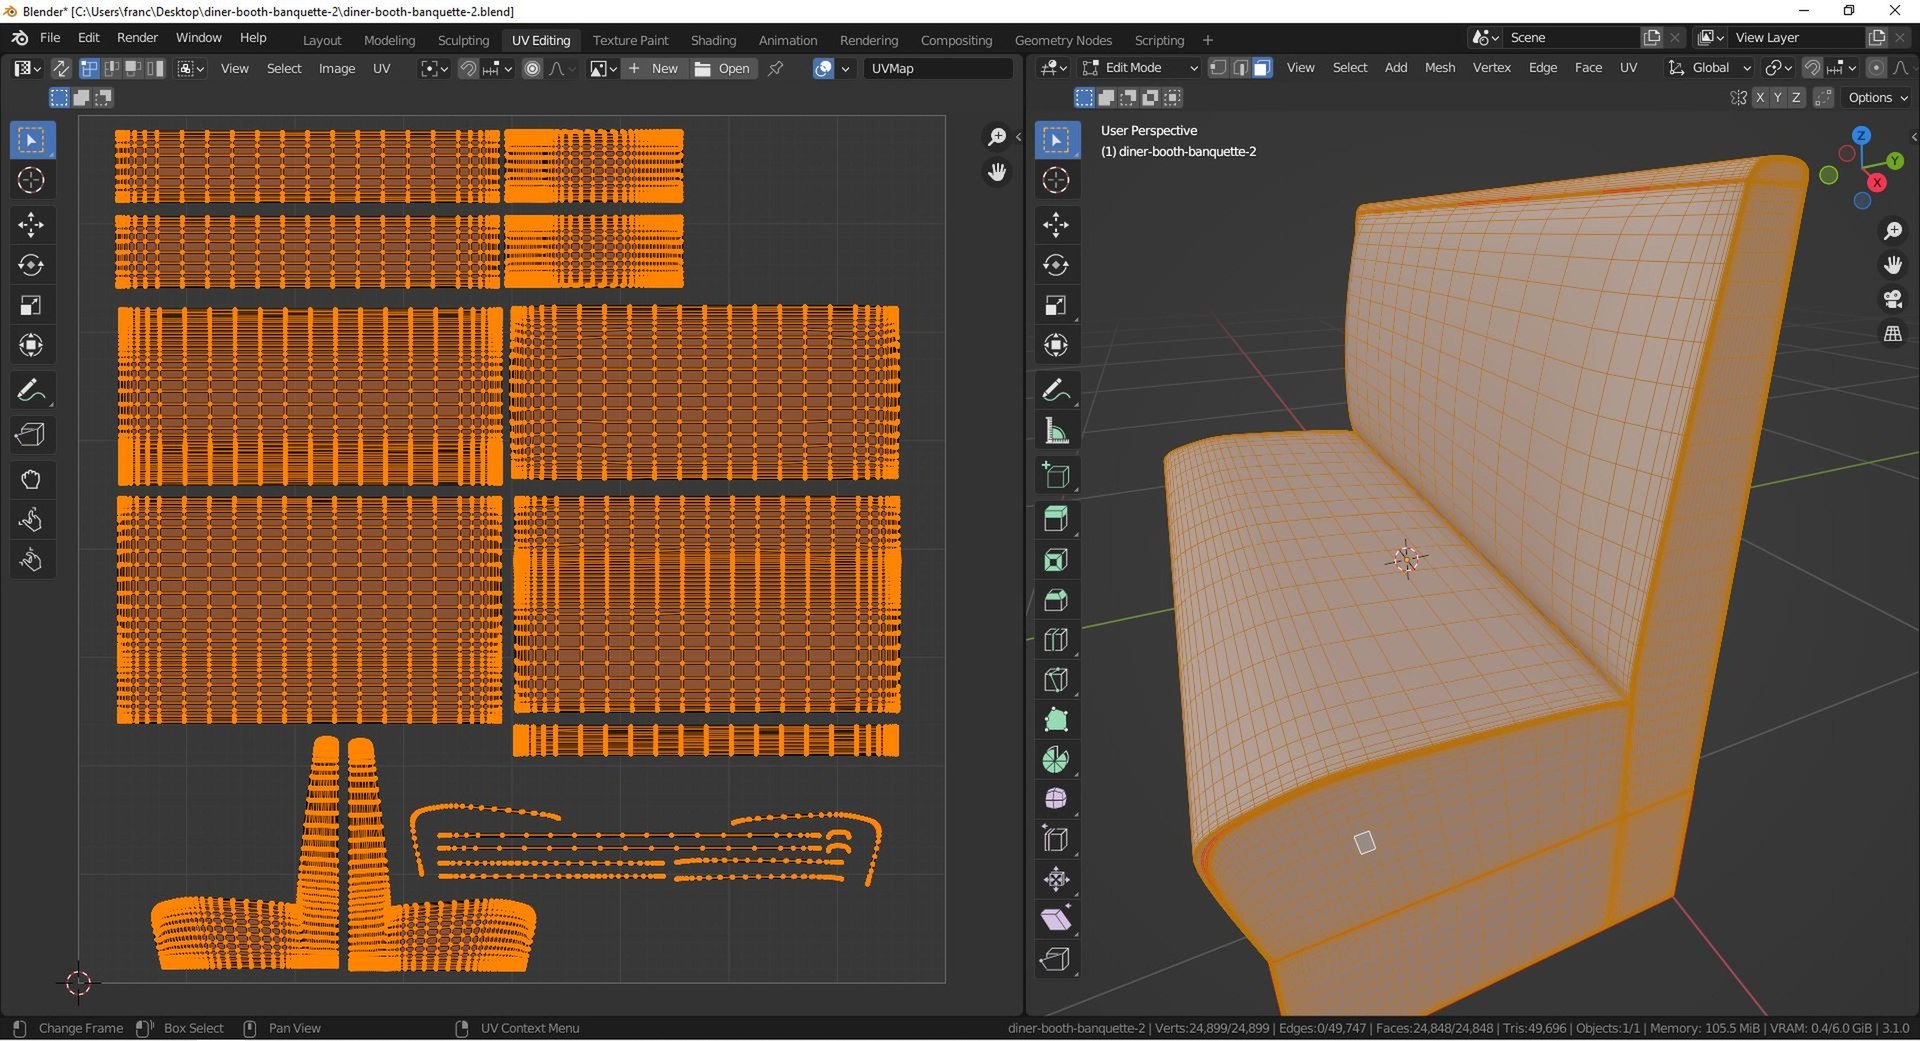This screenshot has width=1920, height=1041.
Task: Toggle proportional editing in UV editor
Action: (x=532, y=68)
